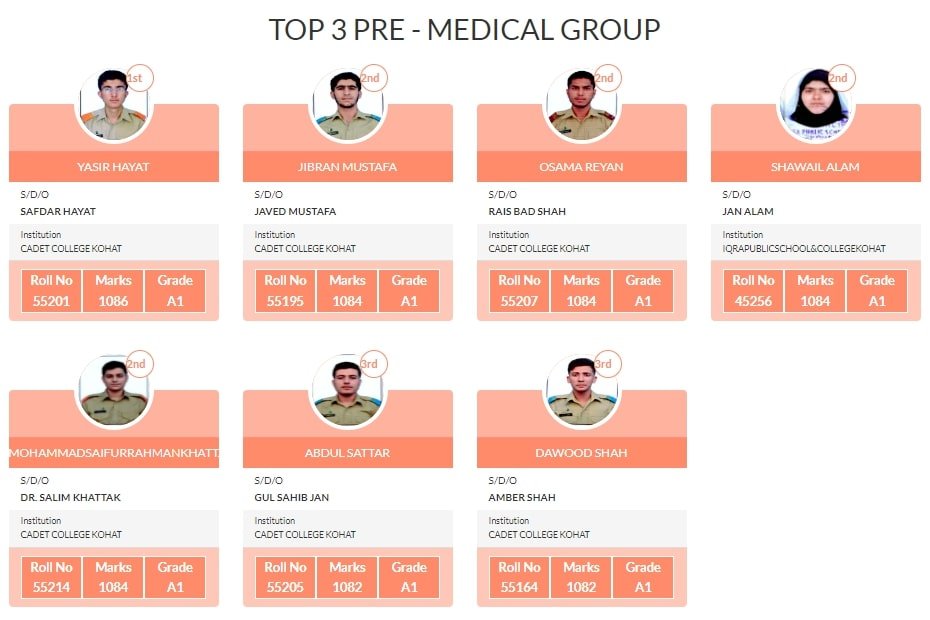
Task: View Shawail Alam's profile photo
Action: pyautogui.click(x=814, y=106)
